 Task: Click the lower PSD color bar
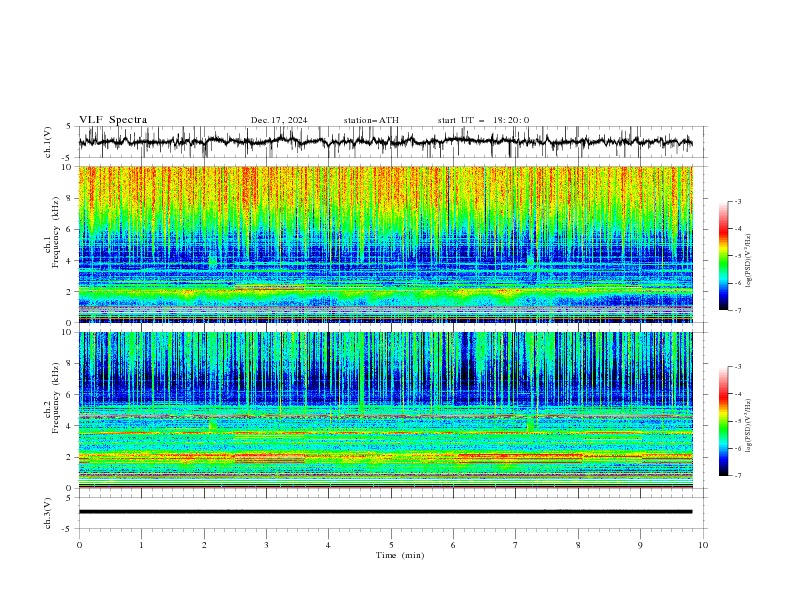(723, 421)
